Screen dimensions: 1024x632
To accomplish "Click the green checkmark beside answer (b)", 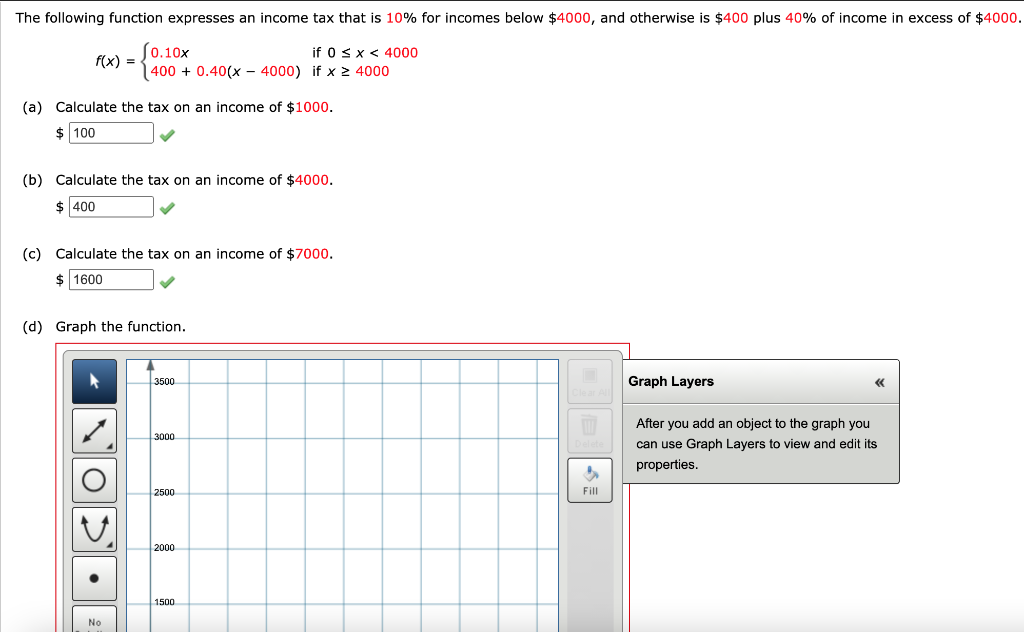I will point(167,206).
